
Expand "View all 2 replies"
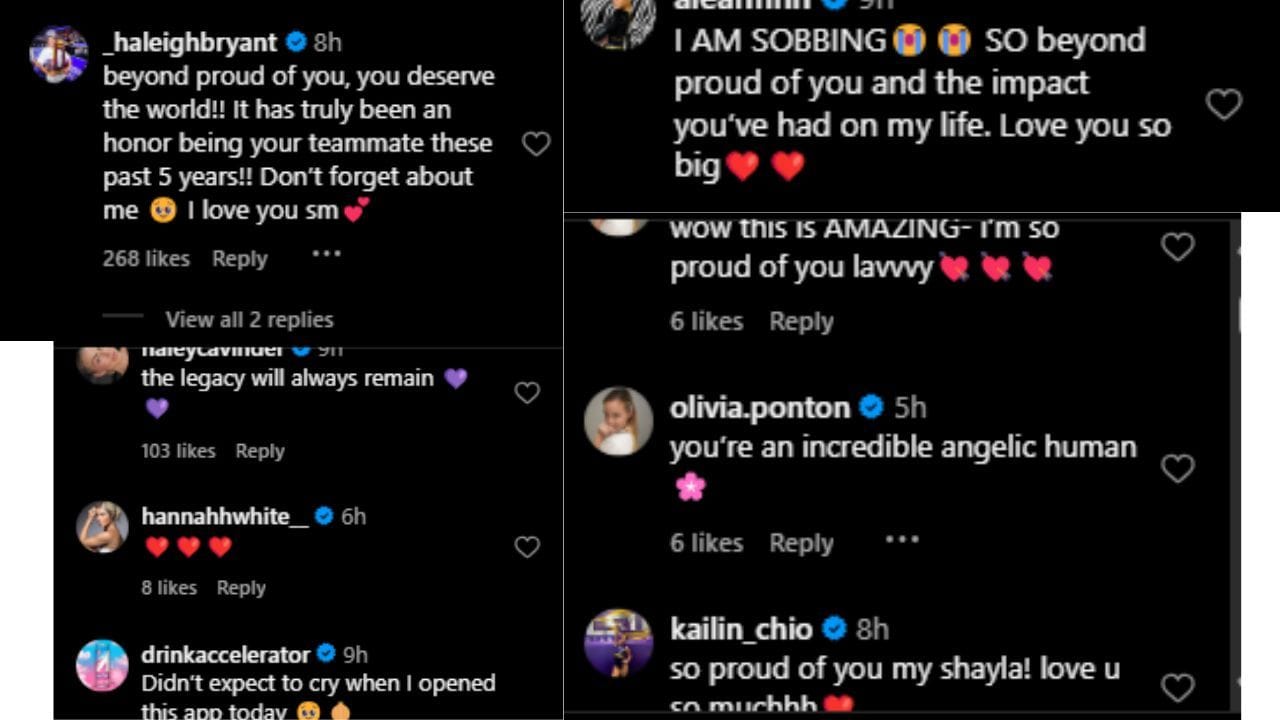point(249,320)
